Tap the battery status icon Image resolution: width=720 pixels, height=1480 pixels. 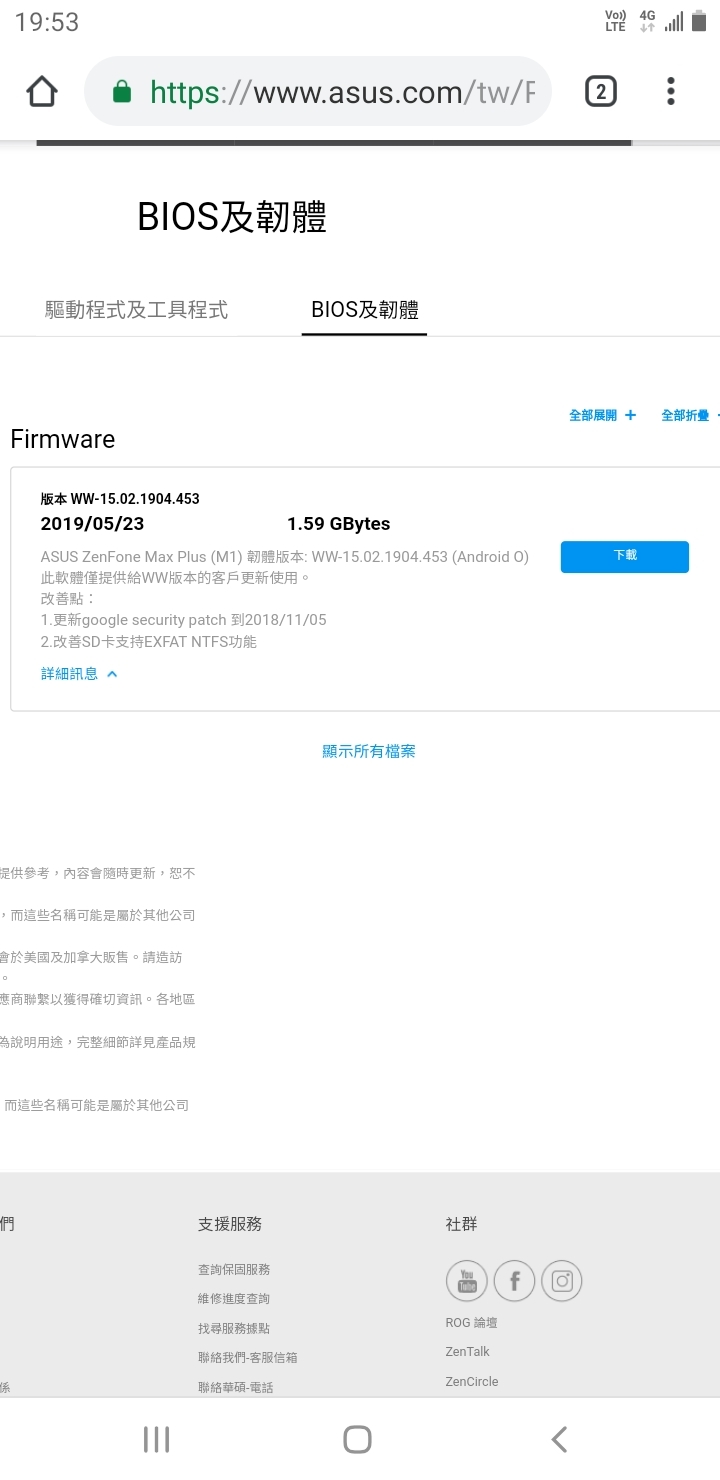[698, 21]
